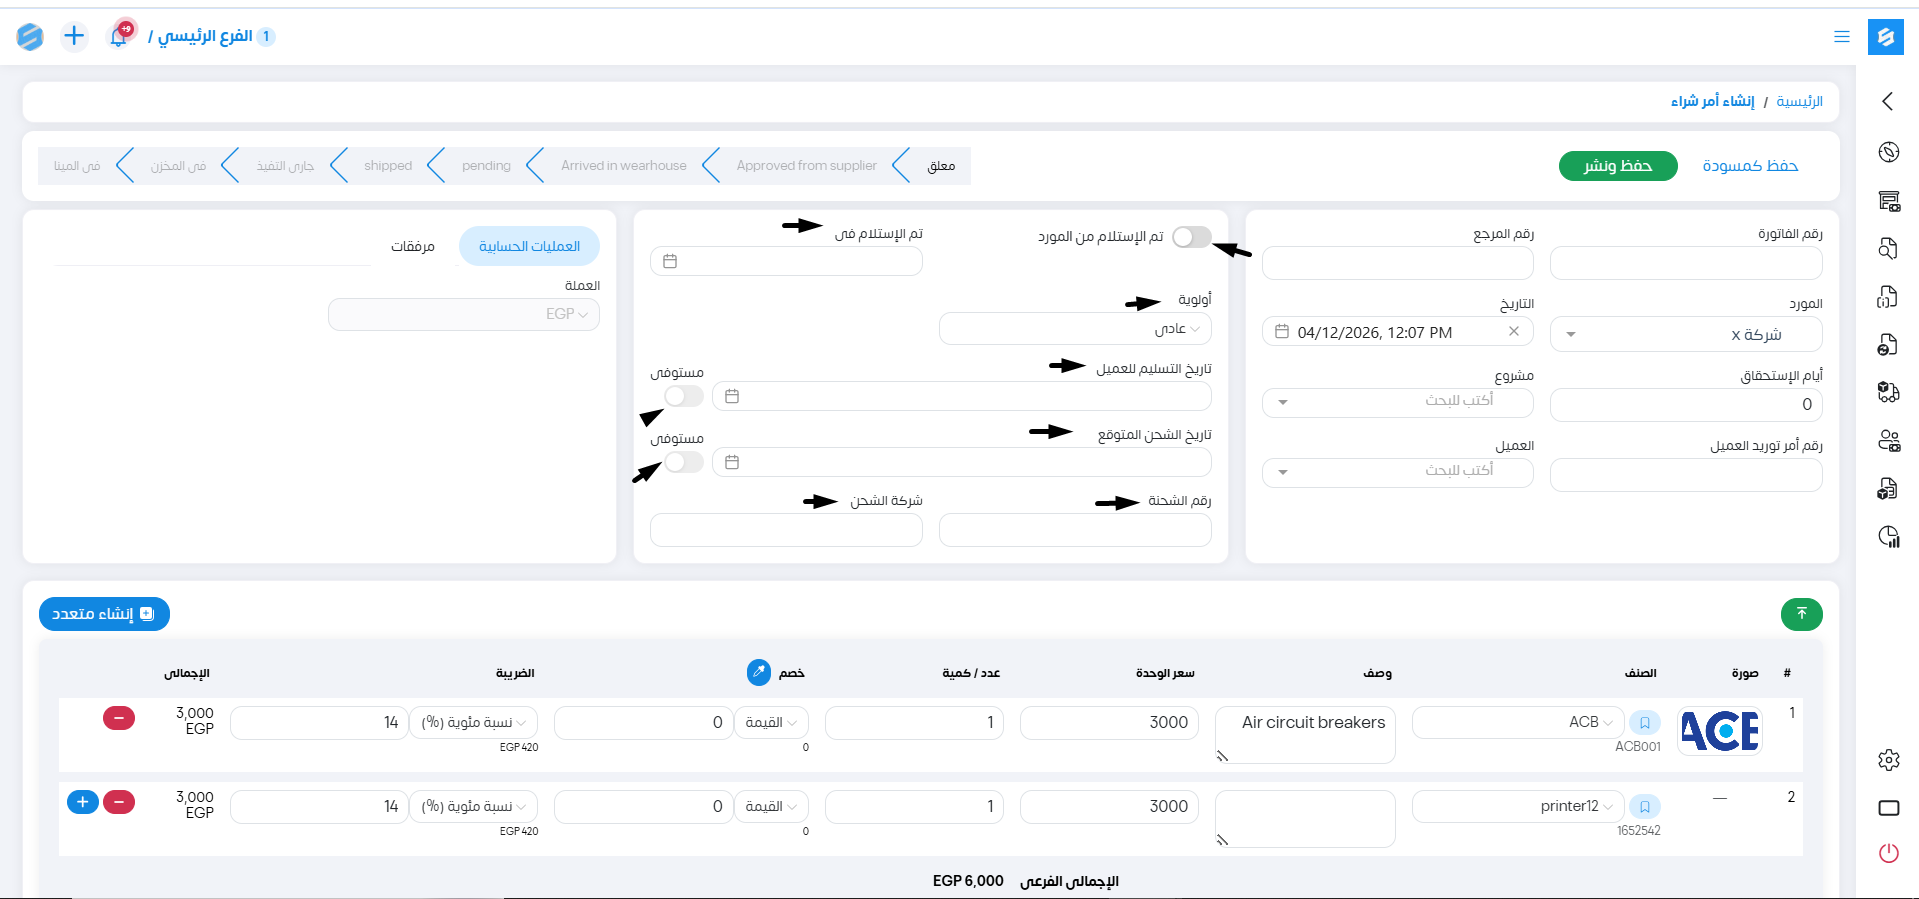The width and height of the screenshot is (1919, 899).
Task: Click the blue discount edit icon
Action: click(759, 673)
